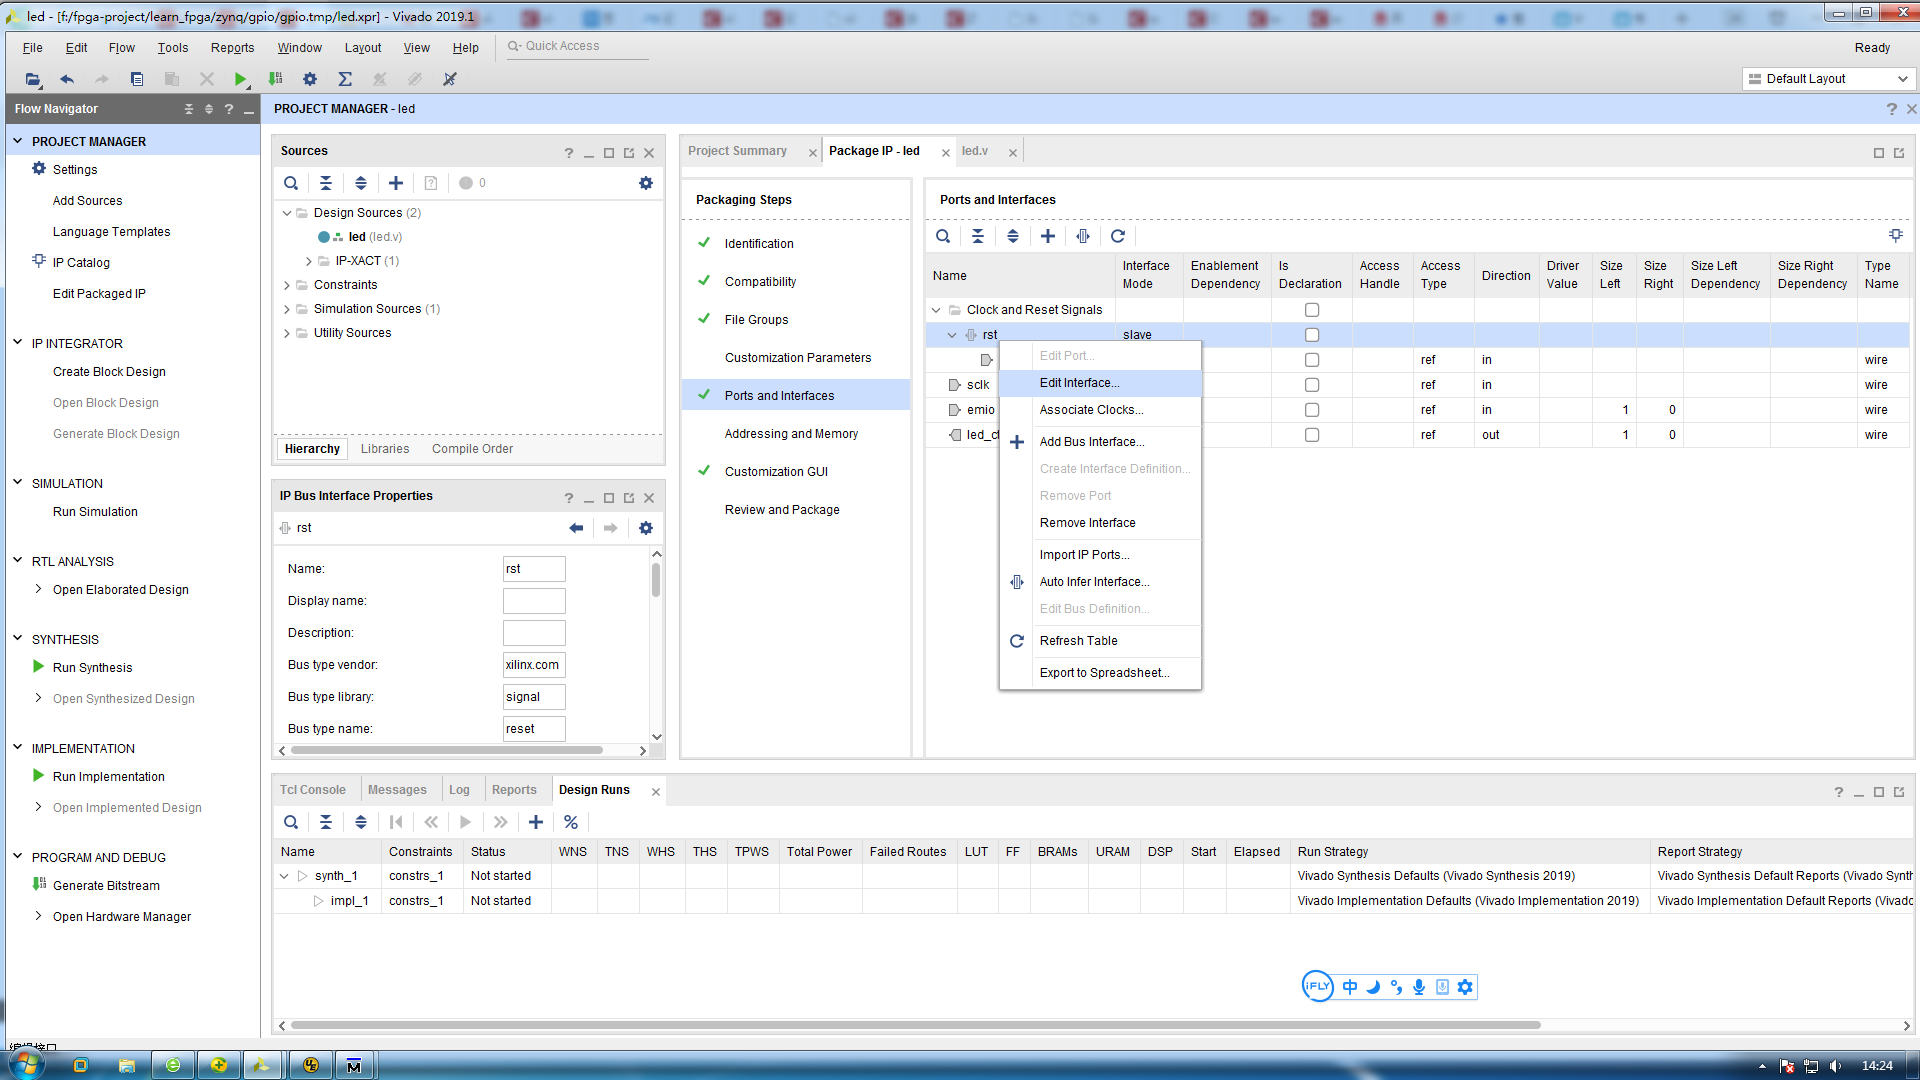1920x1080 pixels.
Task: Search in the Design Runs toolbar
Action: [291, 822]
